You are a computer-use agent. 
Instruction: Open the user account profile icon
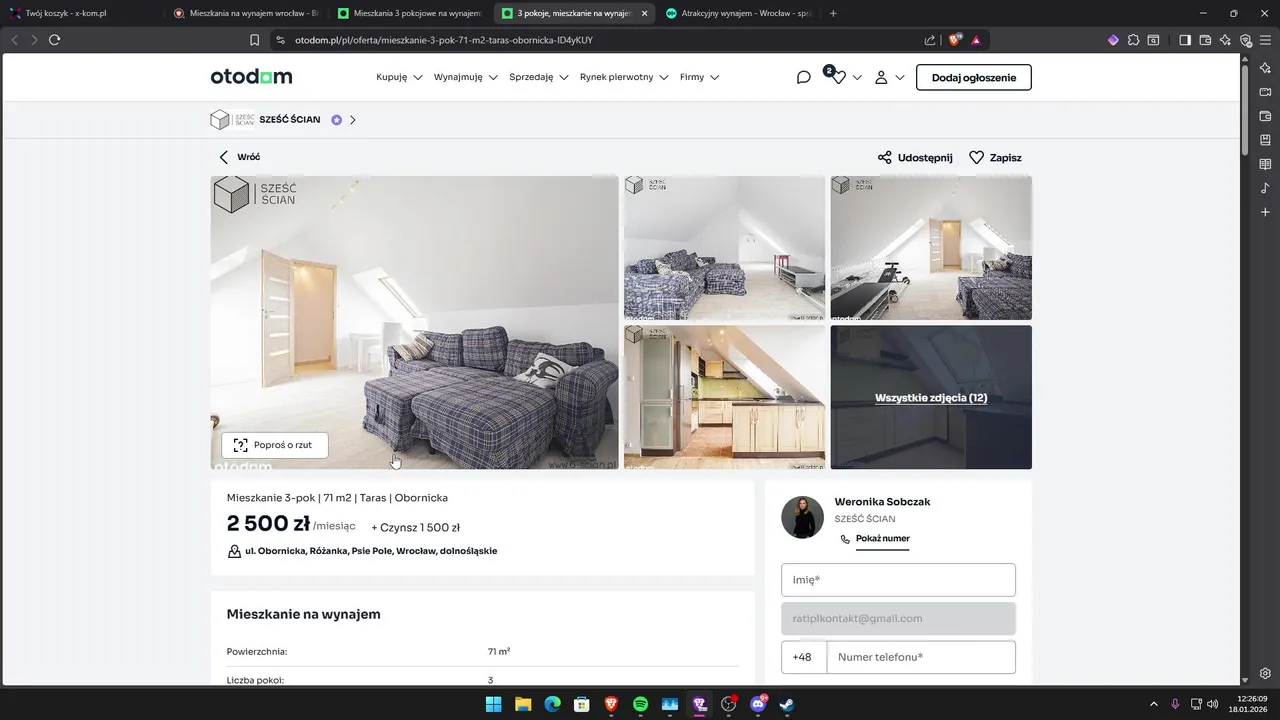881,77
